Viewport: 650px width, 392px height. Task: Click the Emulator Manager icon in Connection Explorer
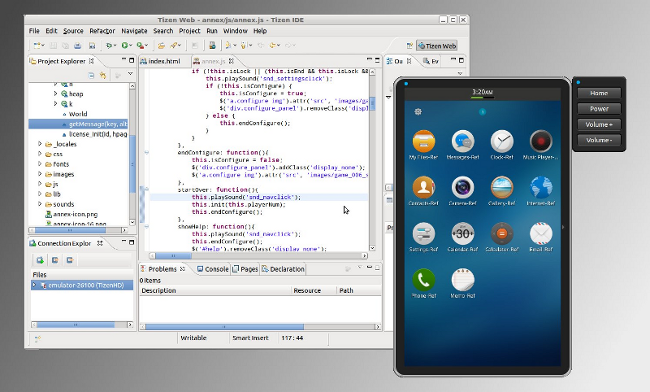tap(40, 260)
